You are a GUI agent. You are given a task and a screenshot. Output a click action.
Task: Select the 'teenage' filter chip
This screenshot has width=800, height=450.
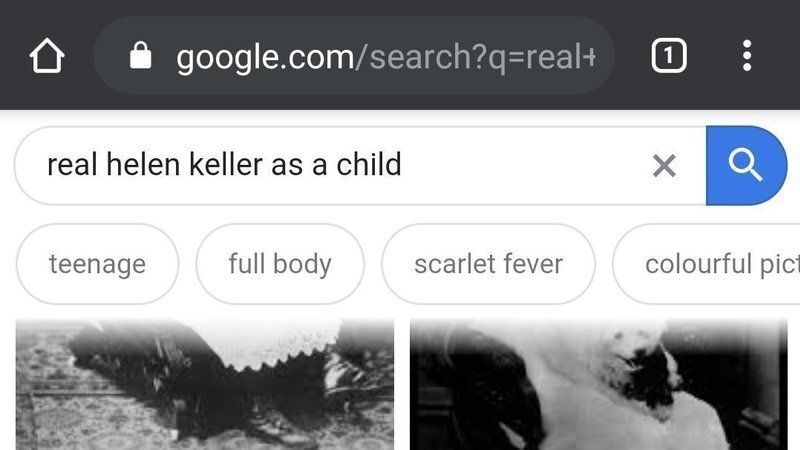97,264
